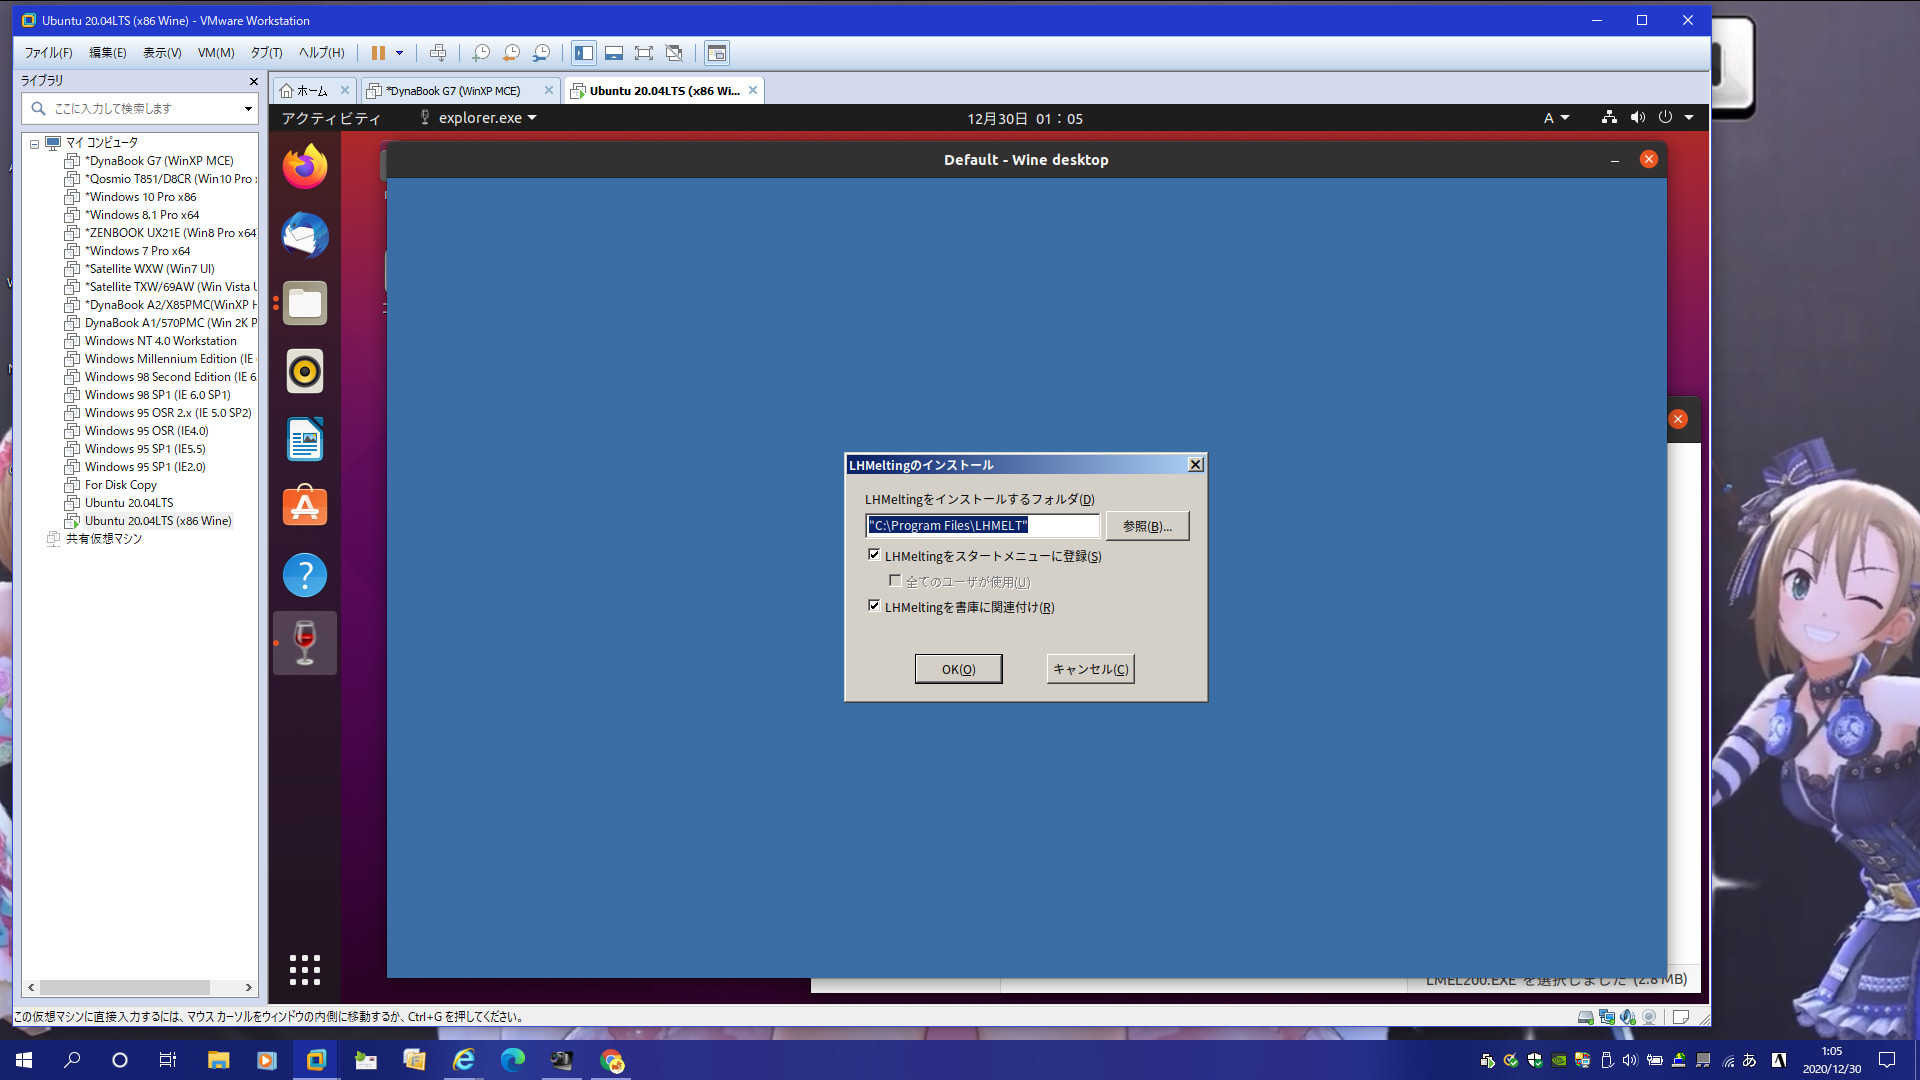
Task: Click the sound card status icon
Action: (1628, 1017)
